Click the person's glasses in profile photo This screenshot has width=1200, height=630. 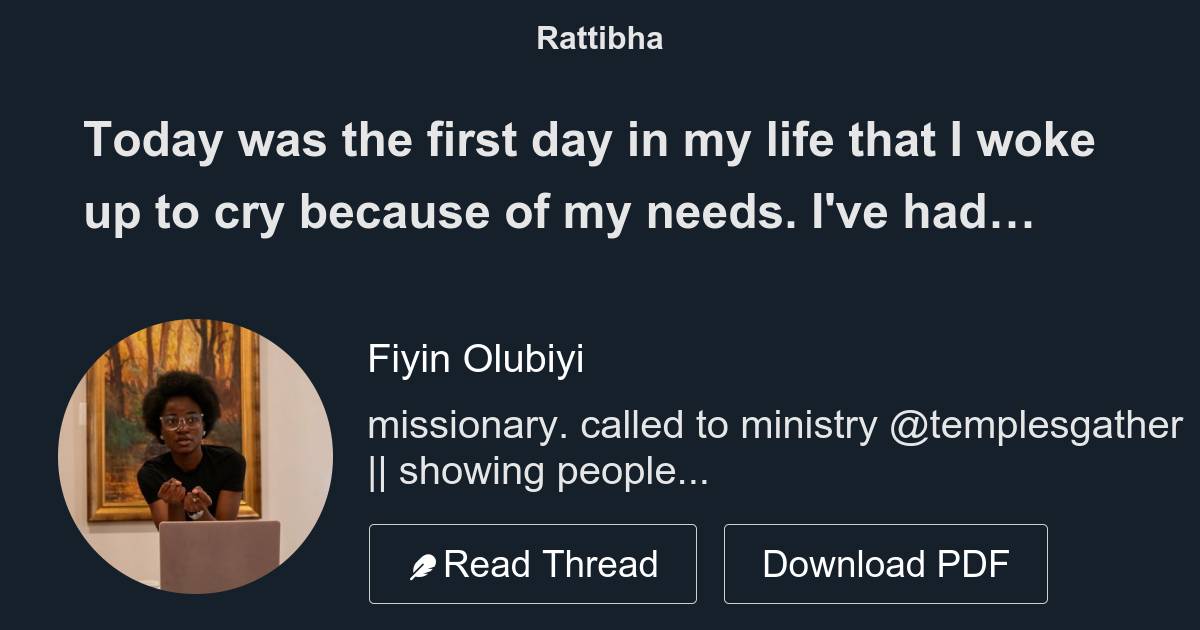[181, 421]
